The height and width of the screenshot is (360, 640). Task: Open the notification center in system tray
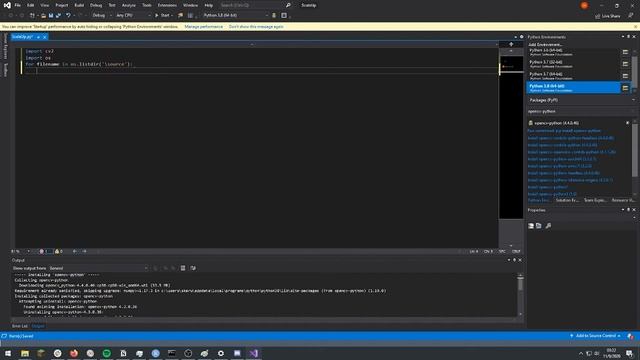629,353
